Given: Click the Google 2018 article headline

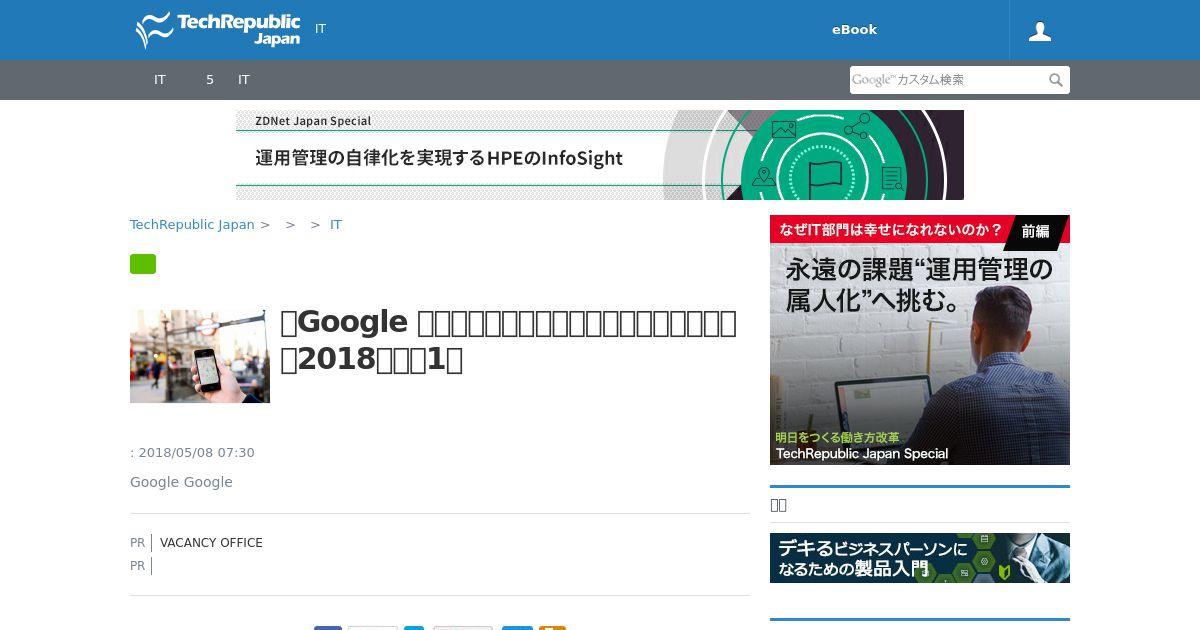Looking at the screenshot, I should coord(509,341).
